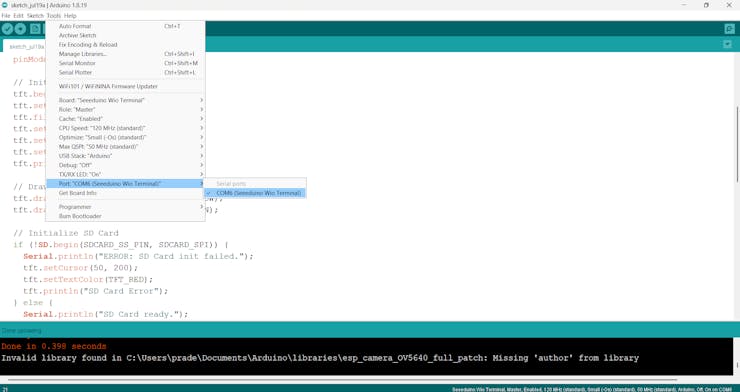Image resolution: width=740 pixels, height=392 pixels.
Task: Expand the Board Seeeduino Wio Terminal submenu
Action: coord(125,100)
